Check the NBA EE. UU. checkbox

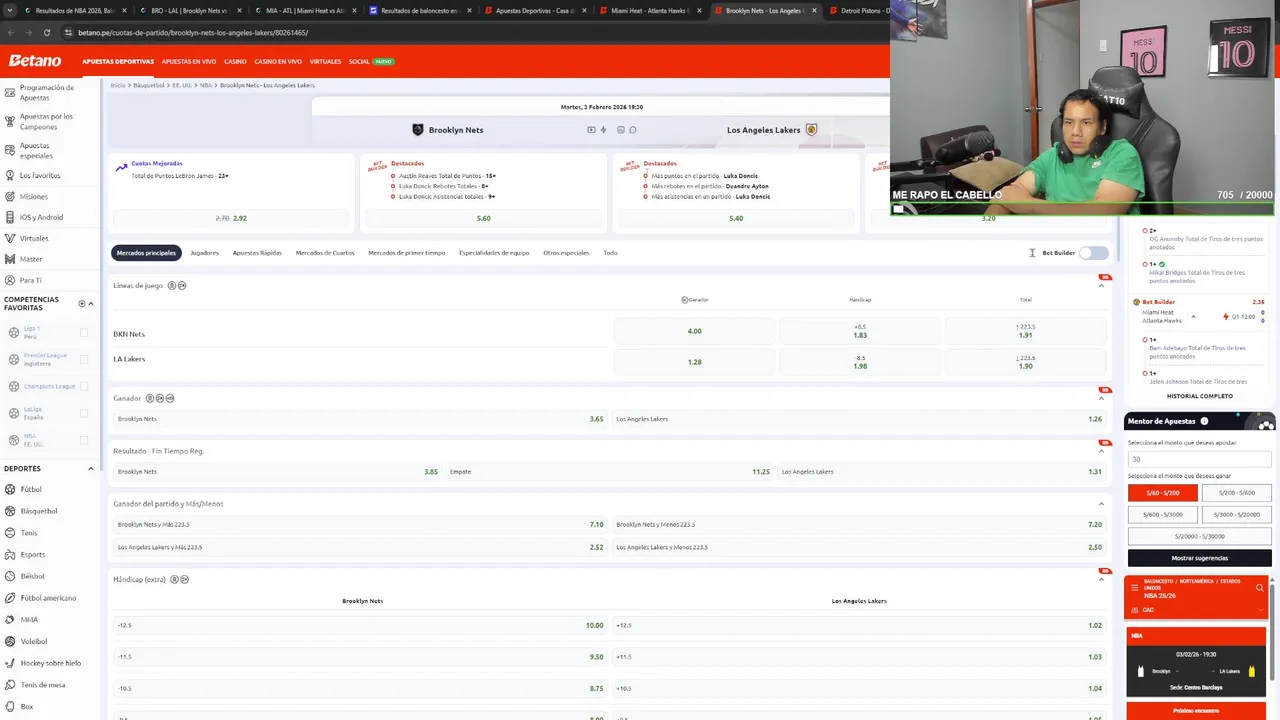pyautogui.click(x=83, y=440)
